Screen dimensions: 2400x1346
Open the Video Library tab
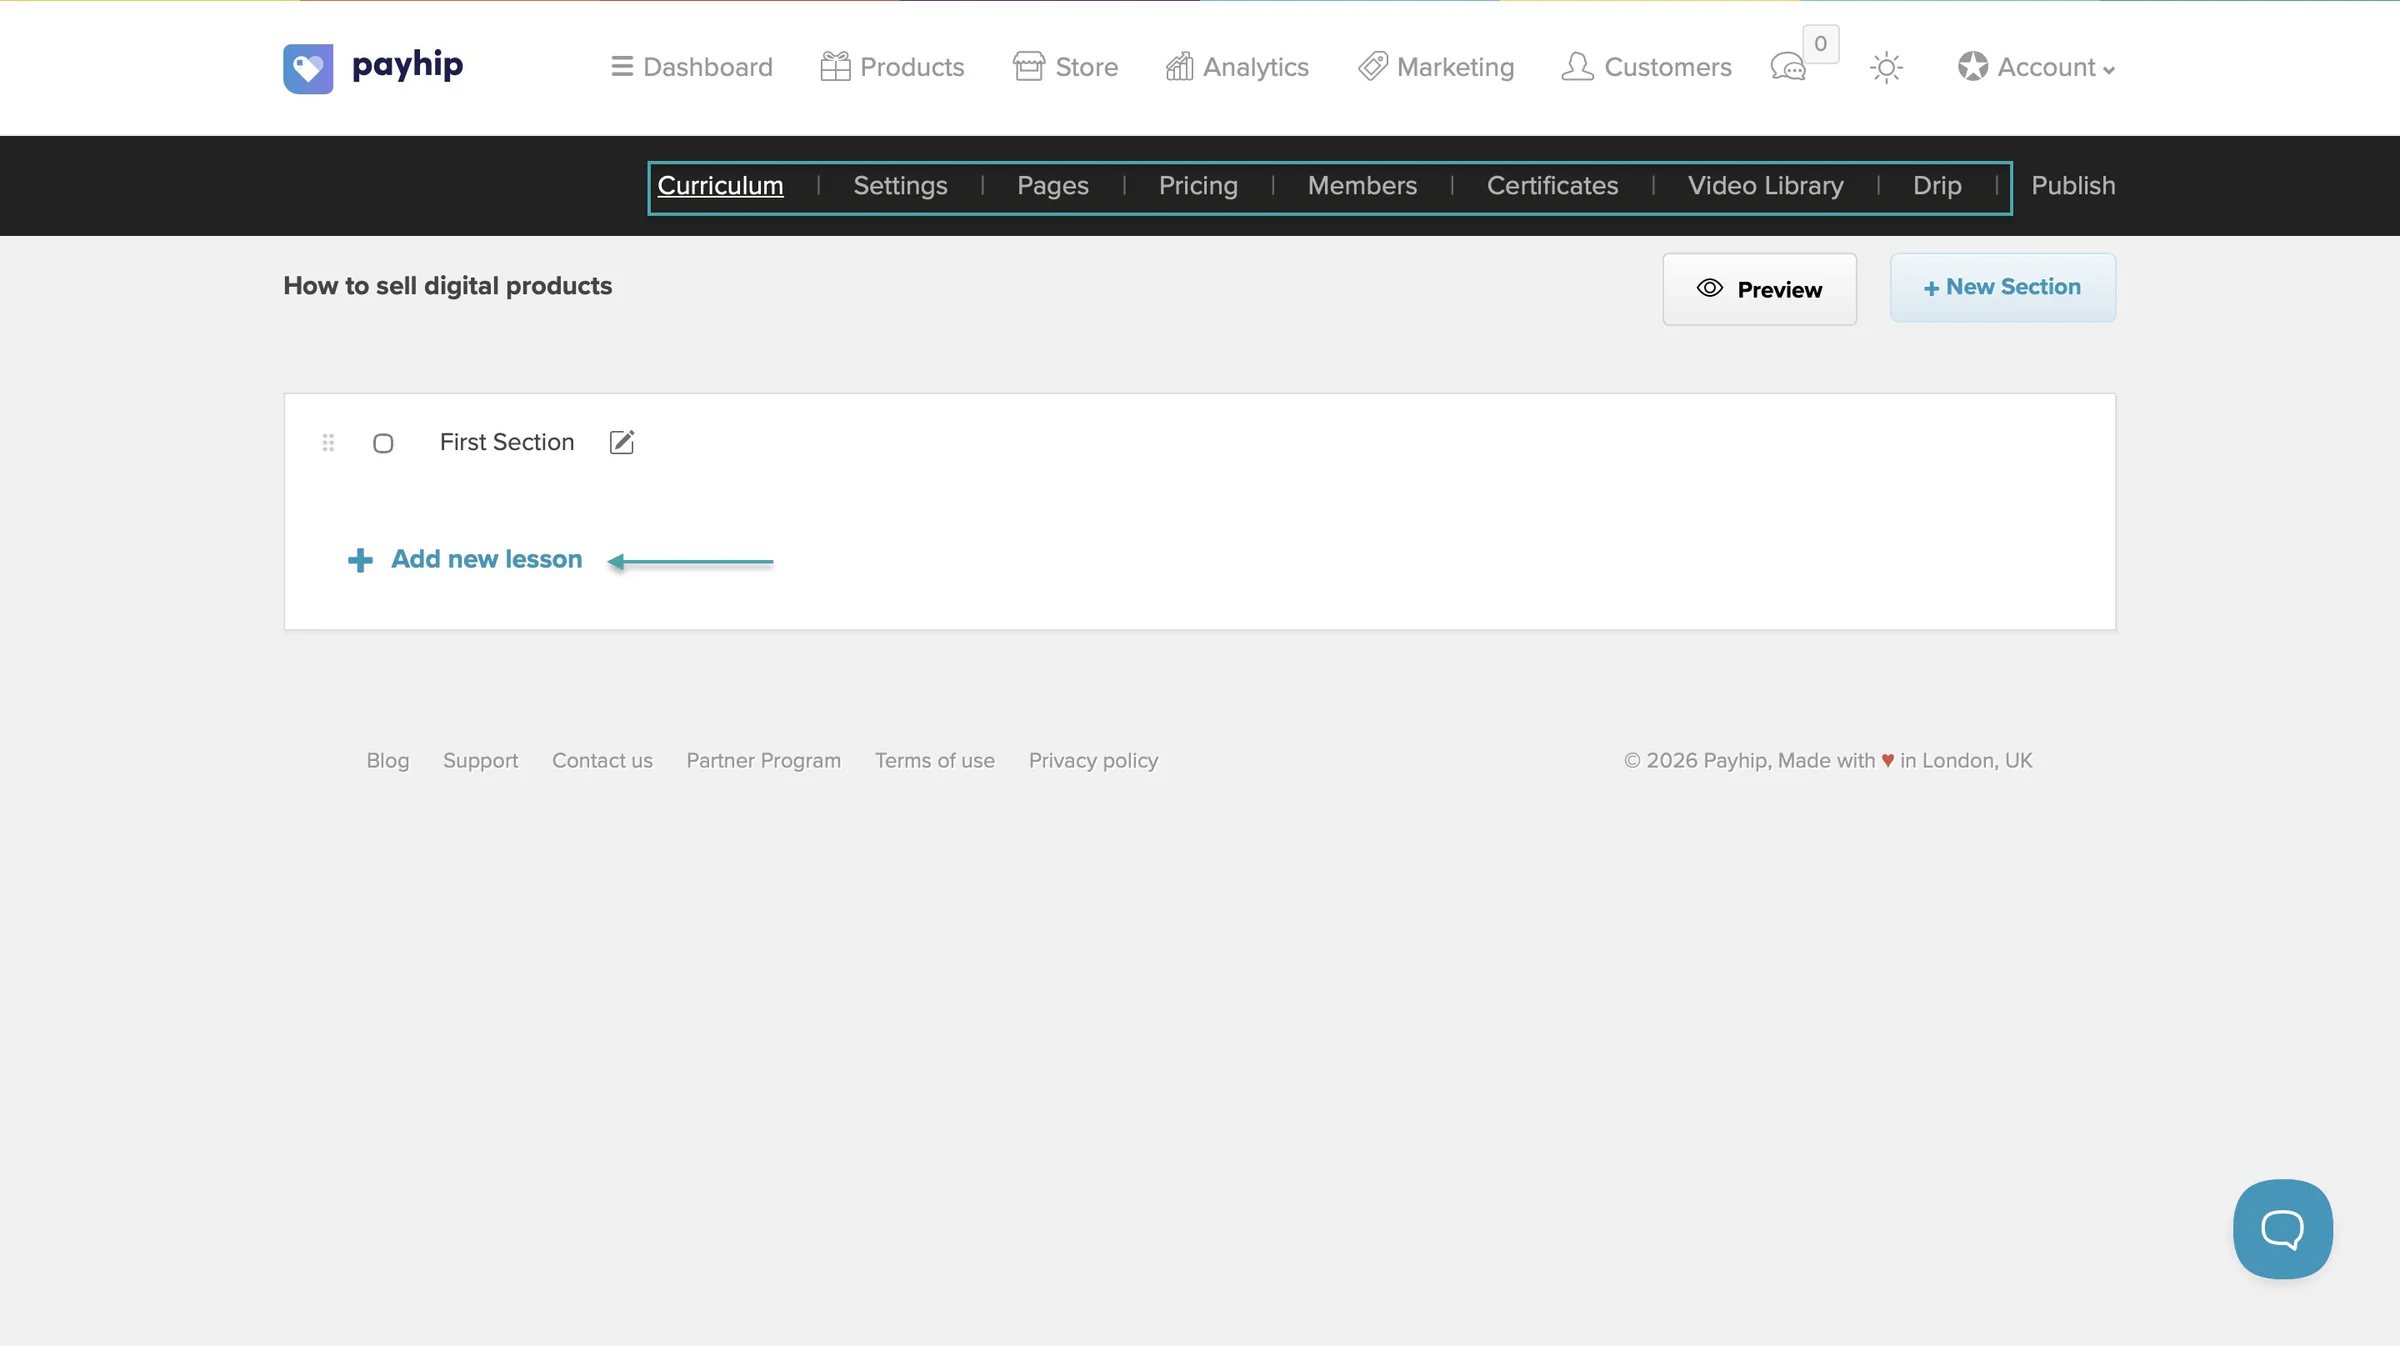[x=1765, y=186]
